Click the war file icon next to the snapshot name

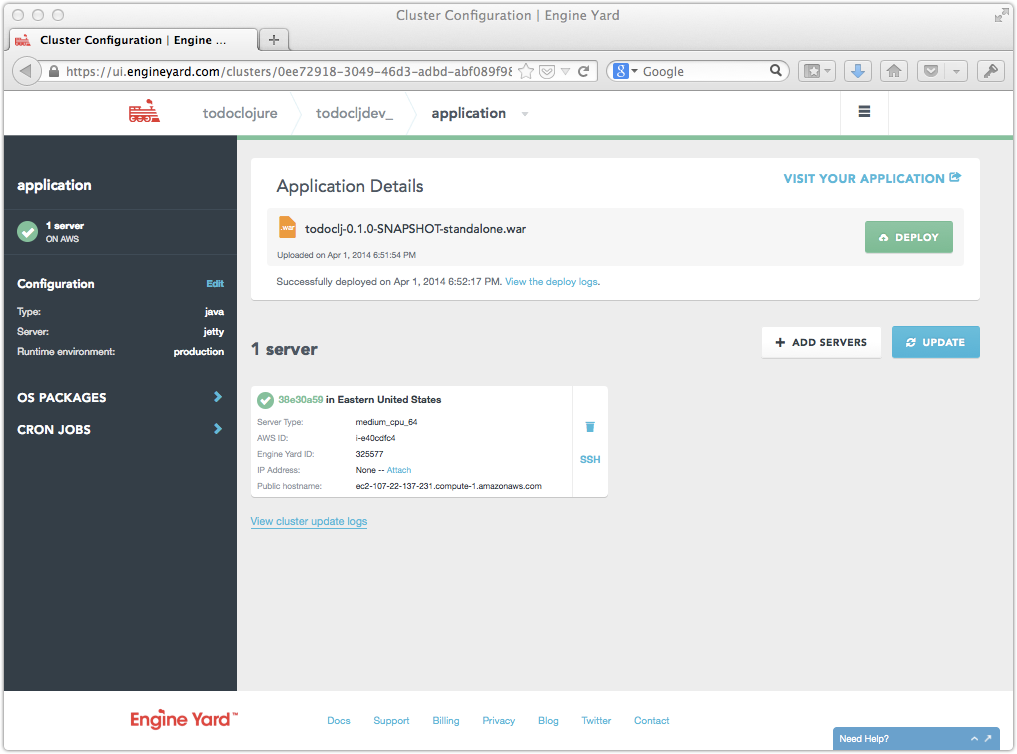[x=288, y=226]
